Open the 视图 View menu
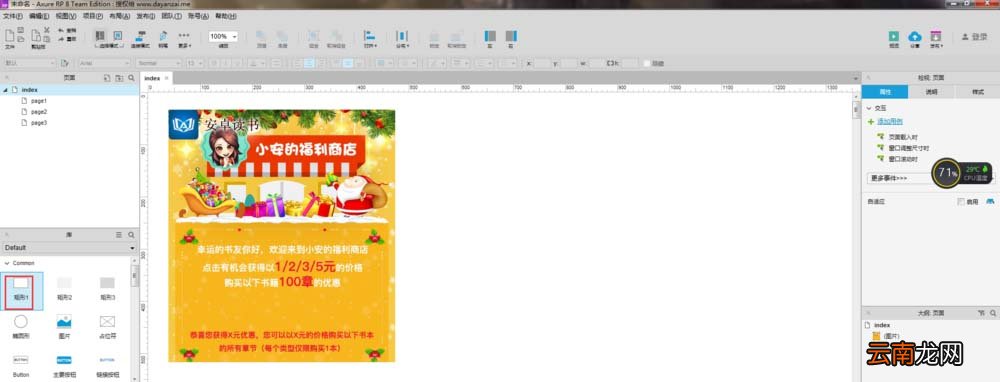The image size is (1000, 382). (66, 16)
